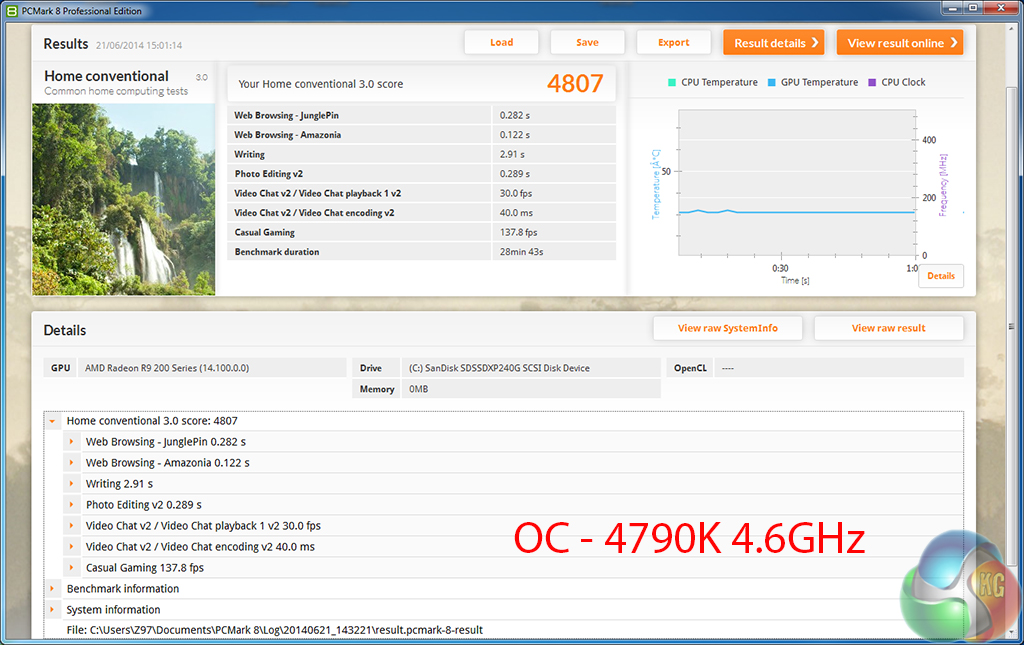The height and width of the screenshot is (645, 1024).
Task: Click the Home conventional test title
Action: pos(106,76)
